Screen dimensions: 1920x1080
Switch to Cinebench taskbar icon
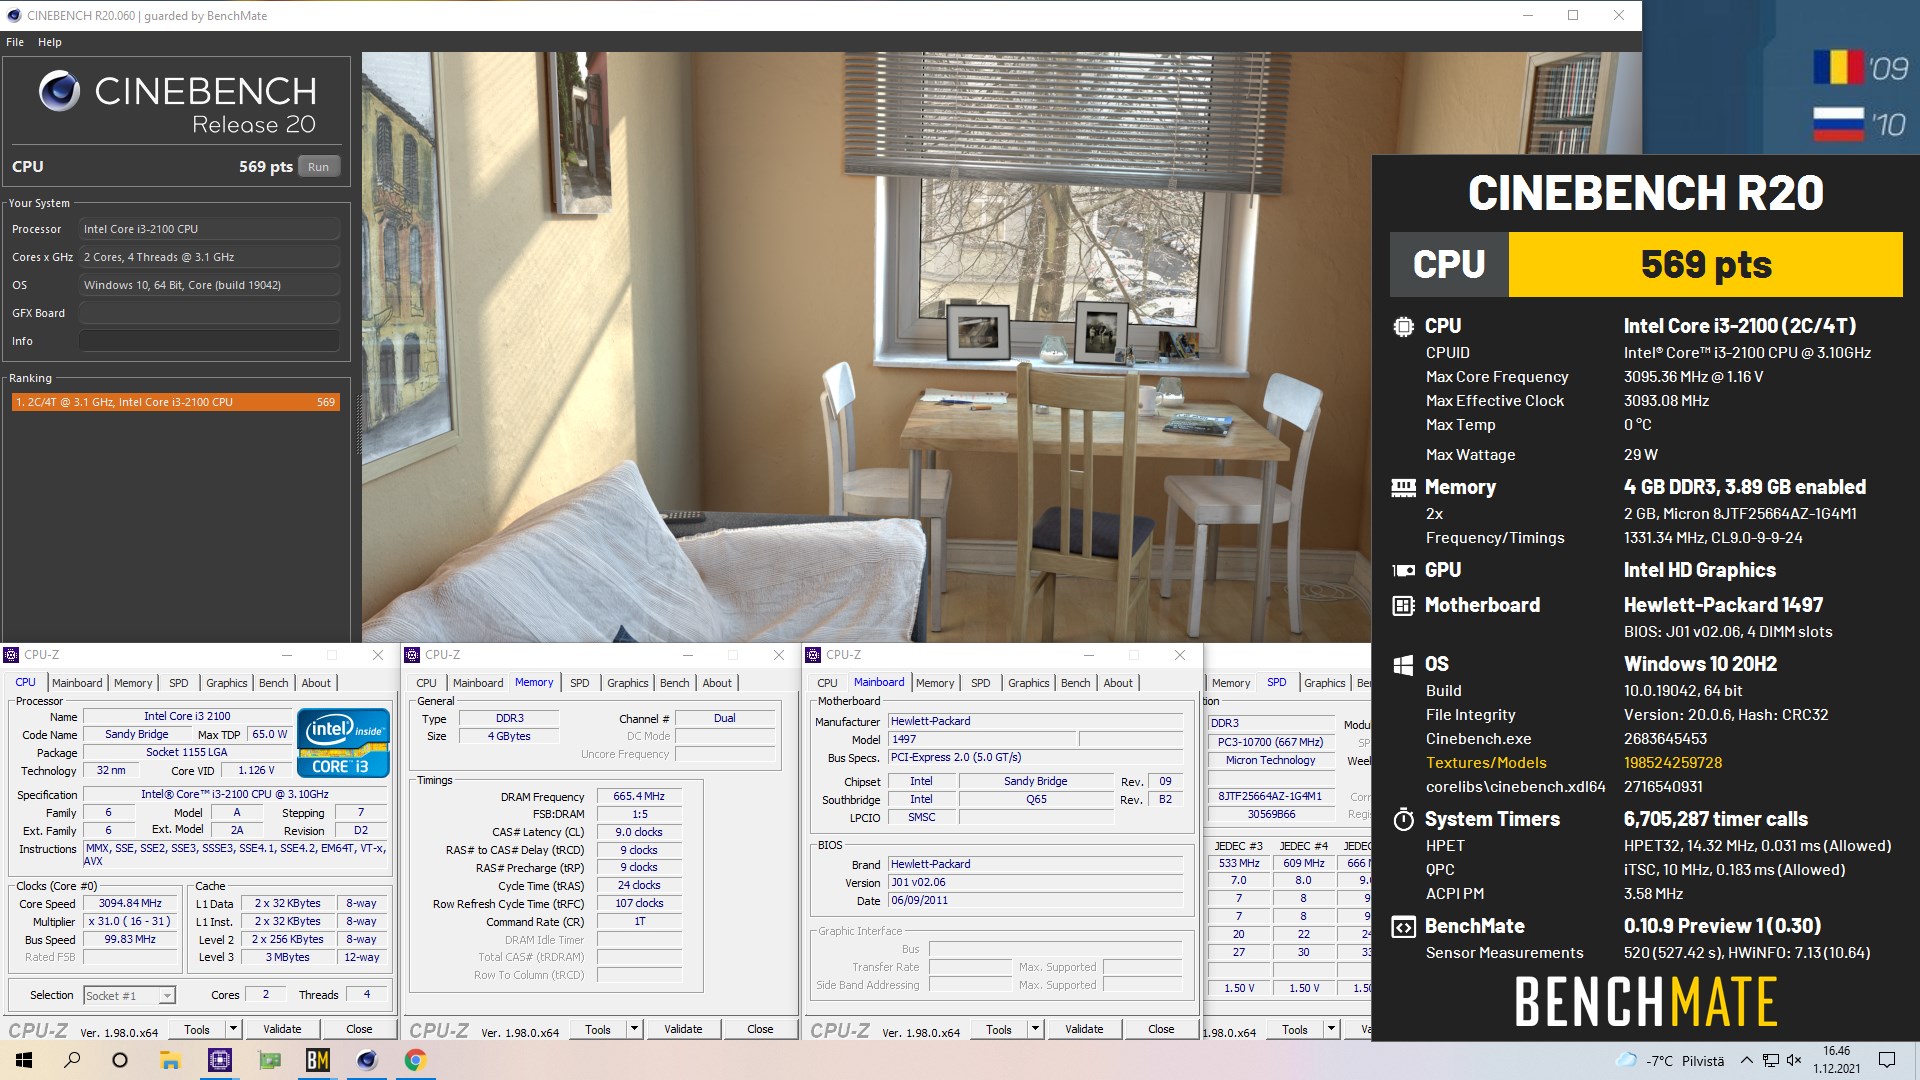(367, 1060)
